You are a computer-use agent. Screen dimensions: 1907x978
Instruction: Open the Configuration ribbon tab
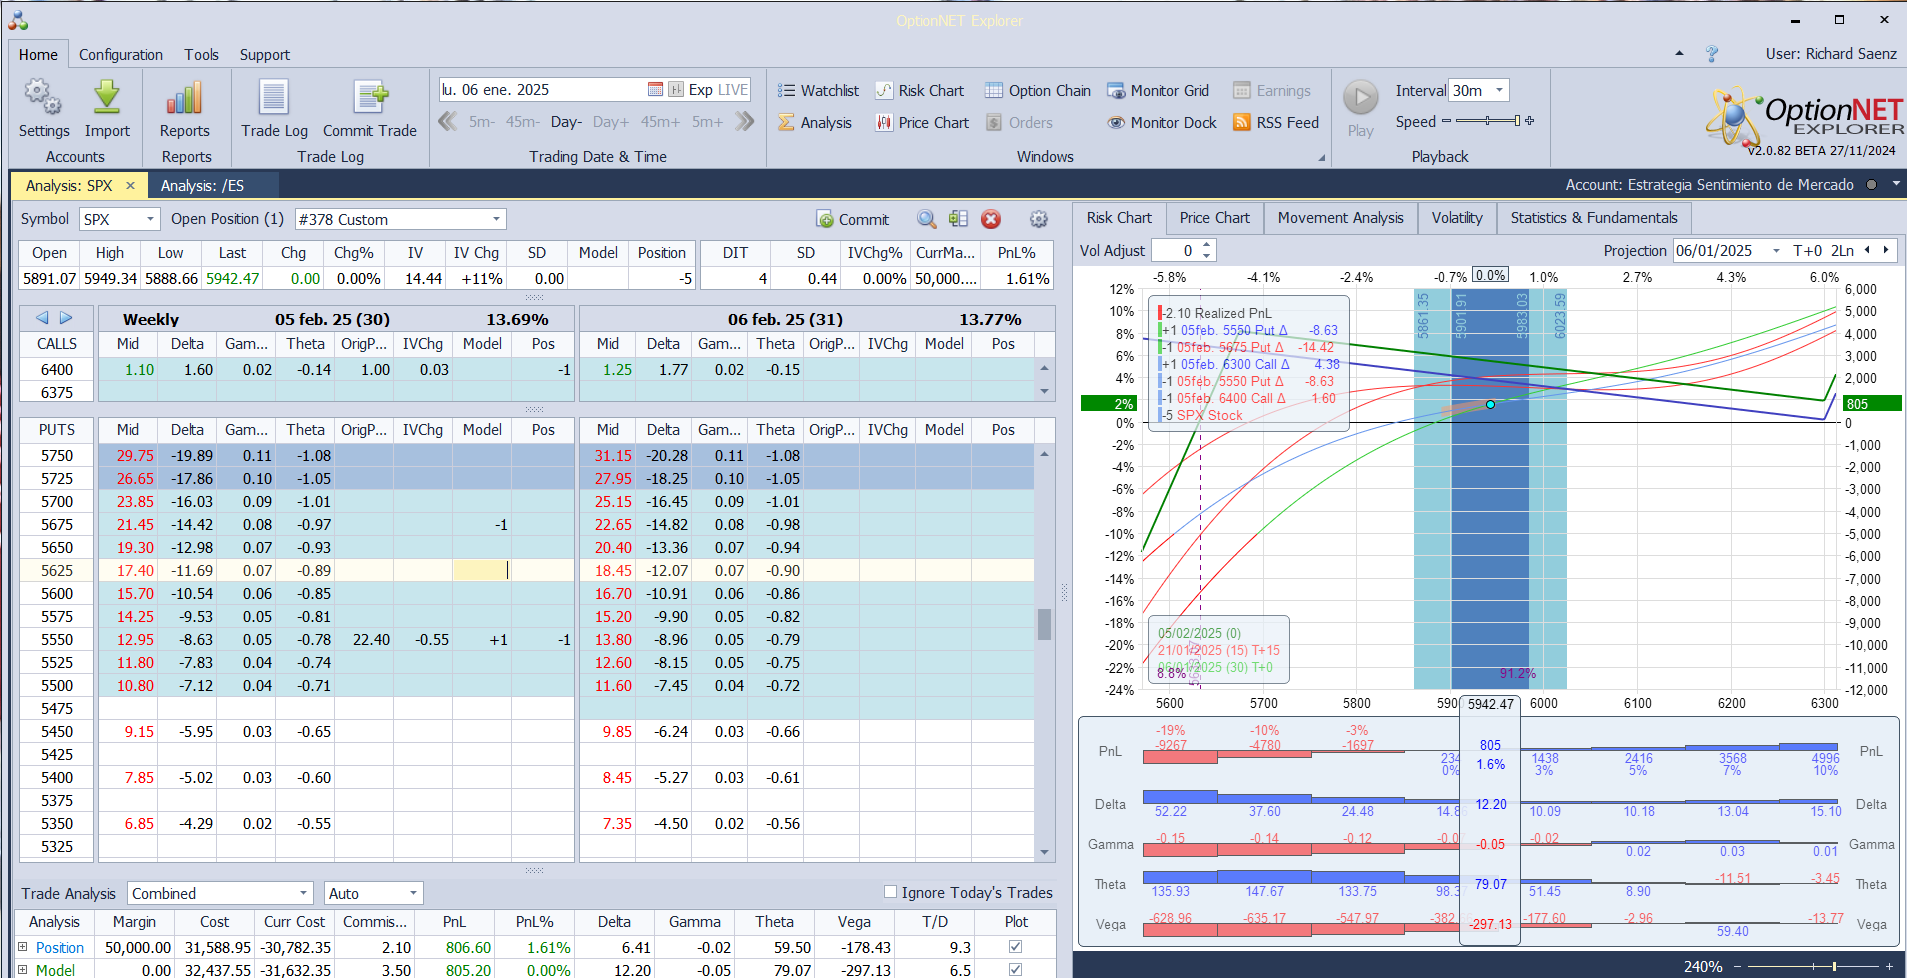120,55
